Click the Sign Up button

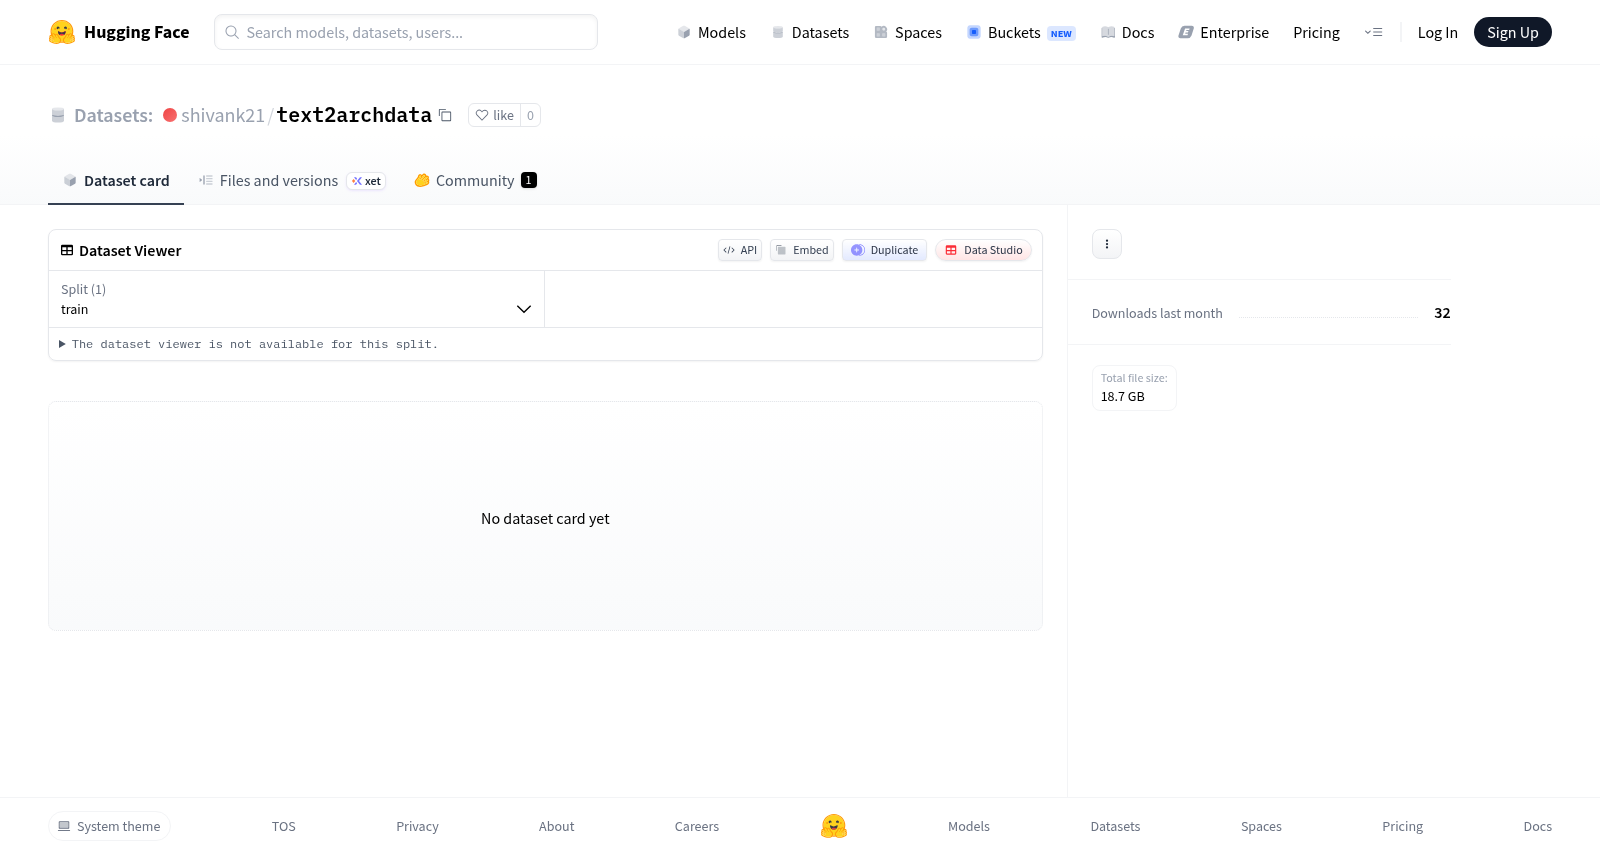[1512, 32]
